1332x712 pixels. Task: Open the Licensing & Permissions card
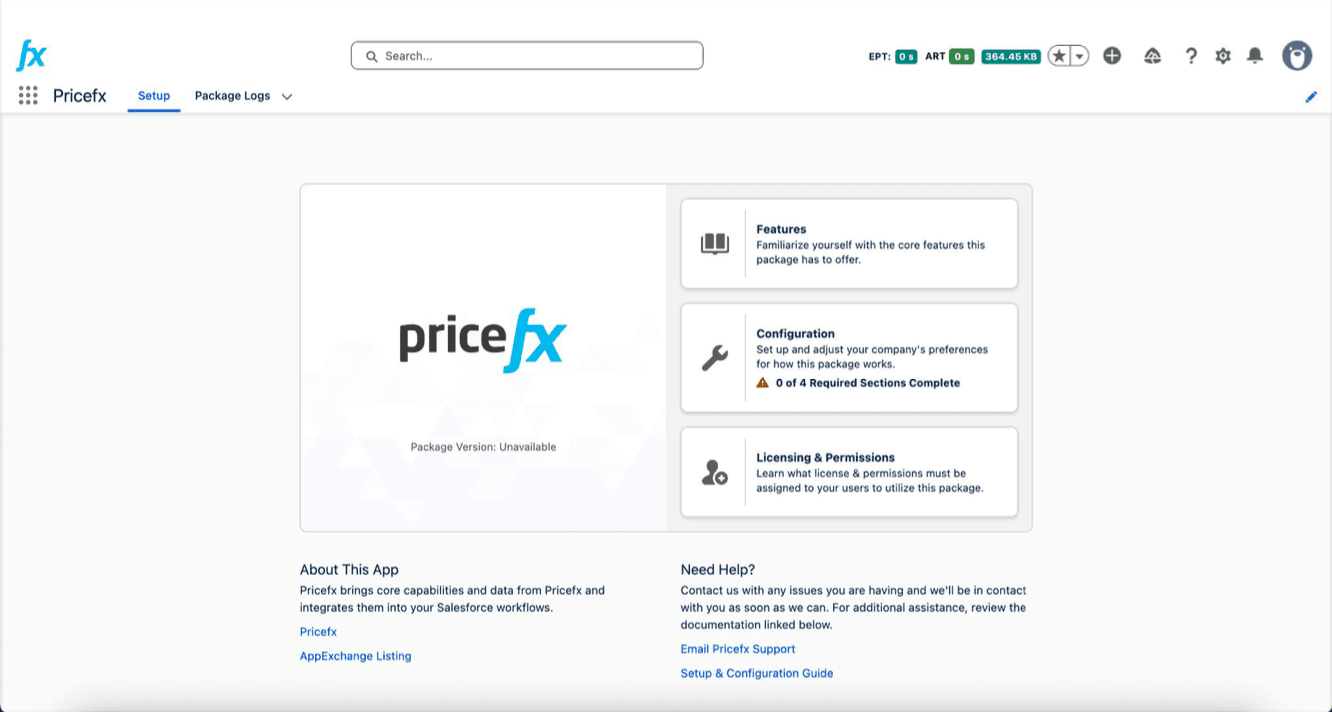click(849, 472)
